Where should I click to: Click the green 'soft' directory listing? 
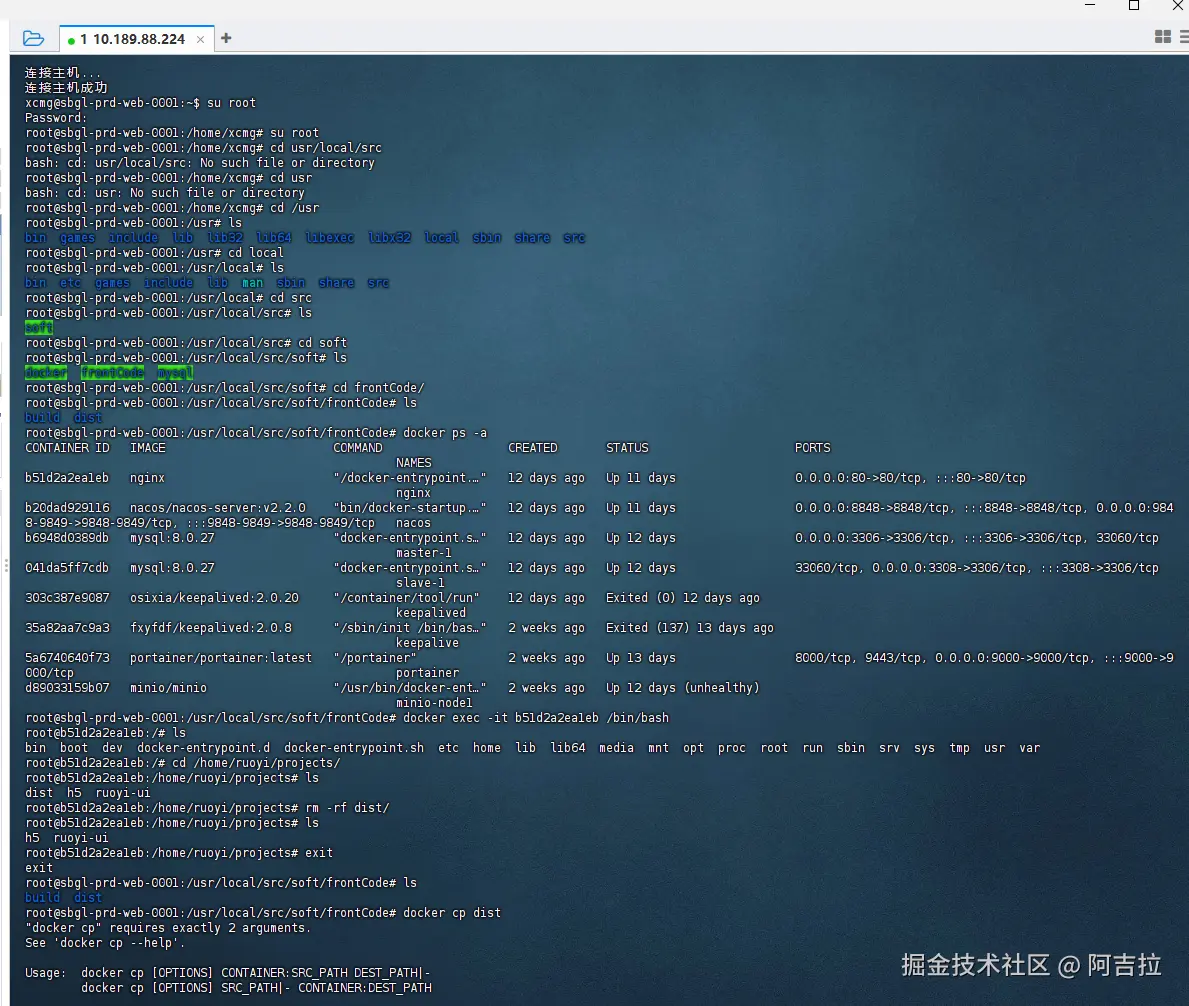(x=39, y=327)
